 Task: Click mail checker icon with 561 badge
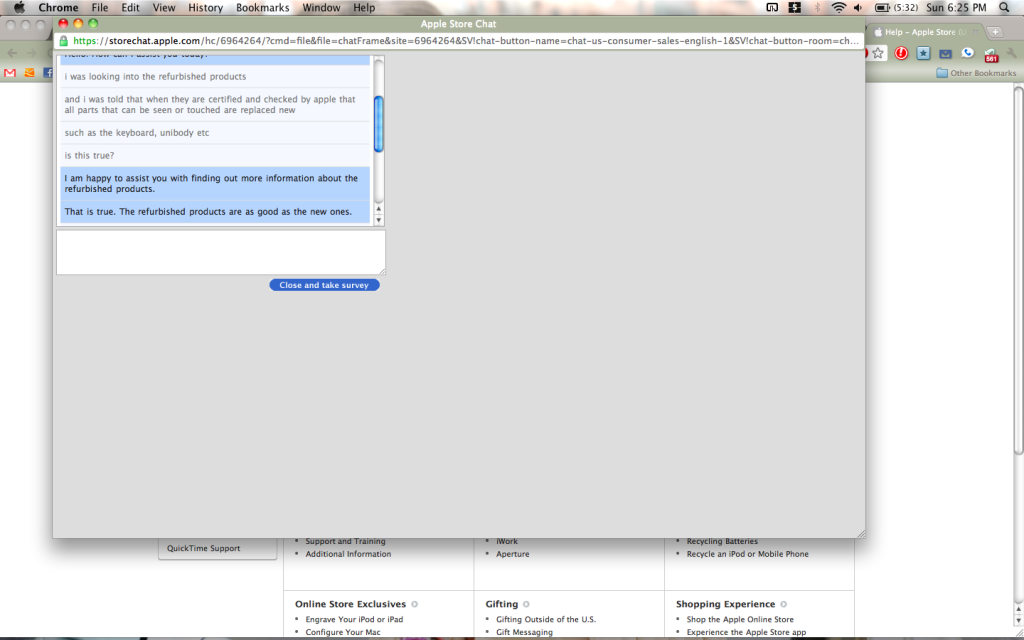click(x=991, y=55)
